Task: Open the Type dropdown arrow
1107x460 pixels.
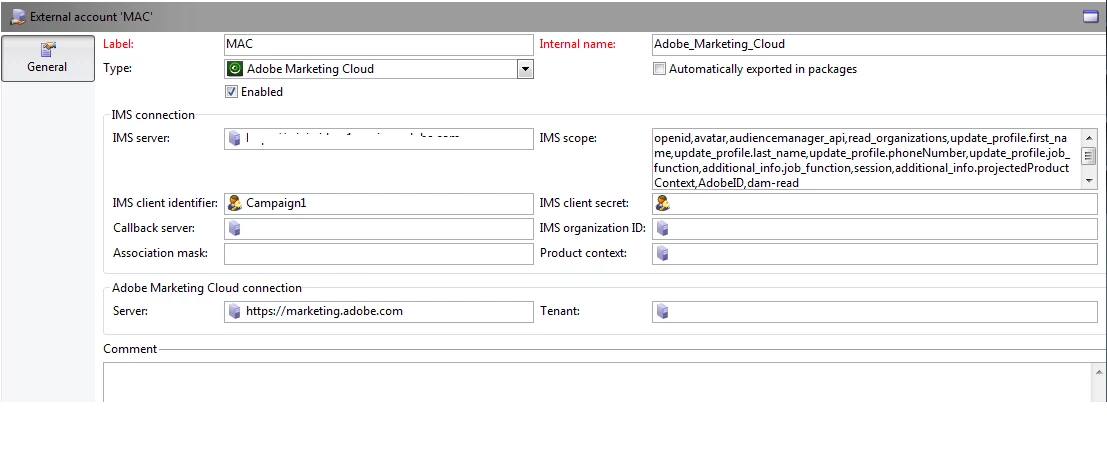Action: 525,69
